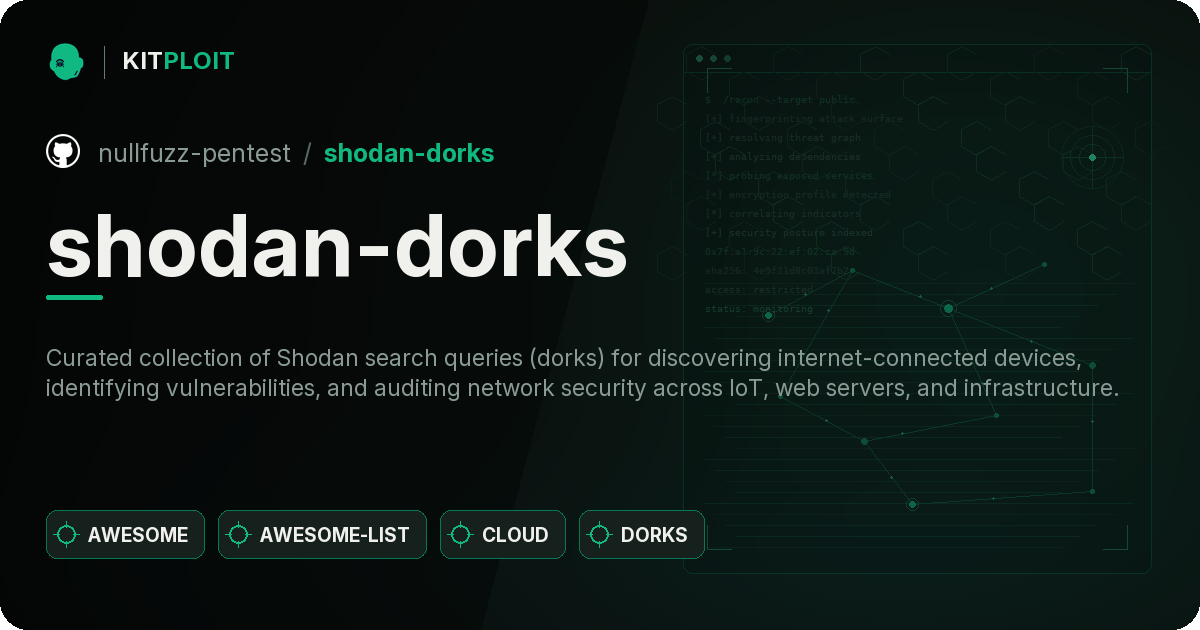Image resolution: width=1200 pixels, height=630 pixels.
Task: Click the crosshair icon in AWESOME-LIST badge
Action: click(239, 535)
